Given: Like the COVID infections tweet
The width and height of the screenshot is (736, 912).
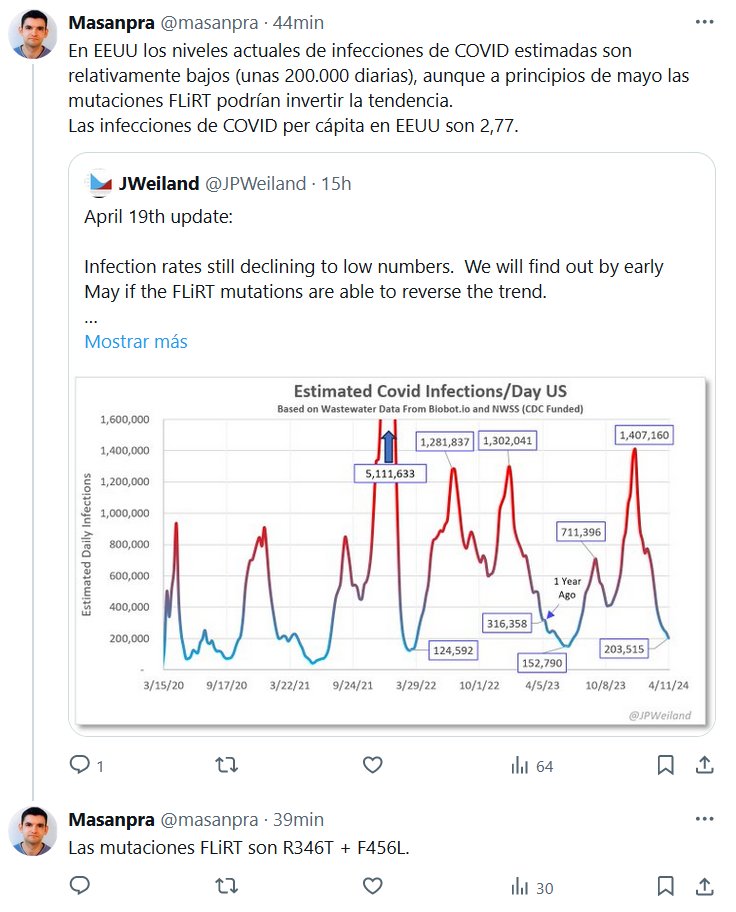Looking at the screenshot, I should (x=372, y=765).
